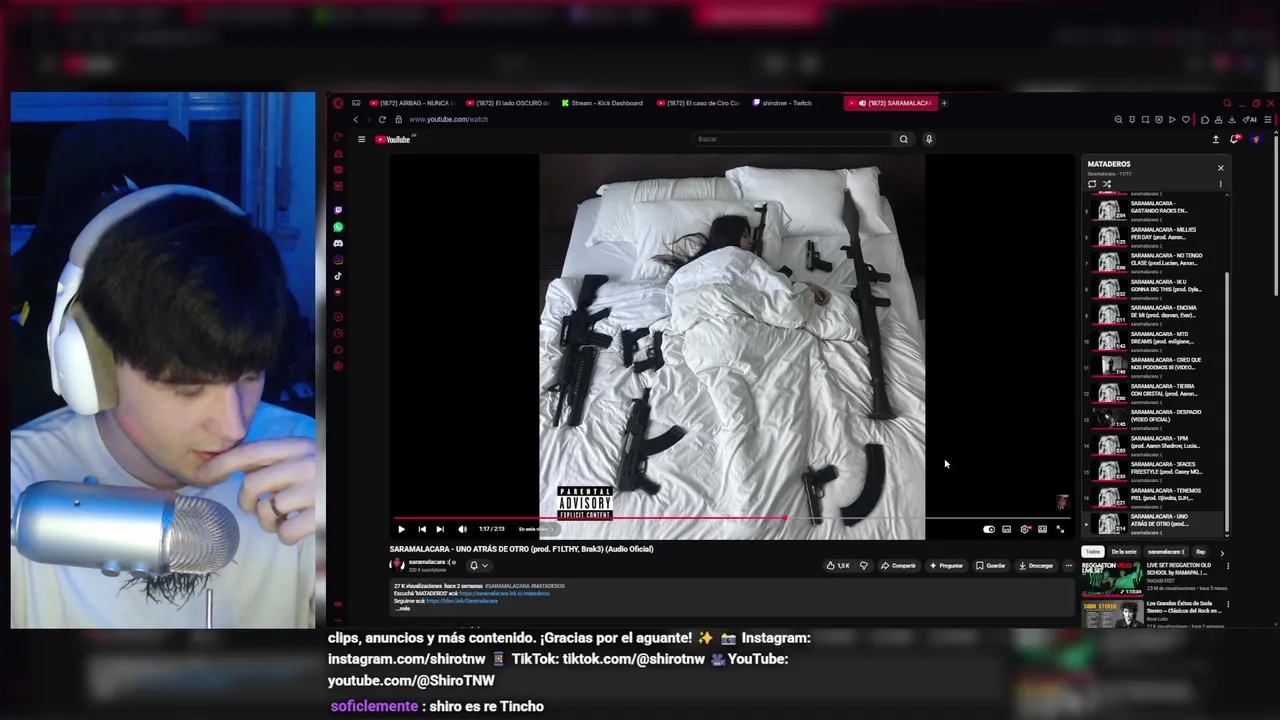Open the YouTube create/upload icon
Viewport: 1280px width, 720px height.
(1215, 139)
